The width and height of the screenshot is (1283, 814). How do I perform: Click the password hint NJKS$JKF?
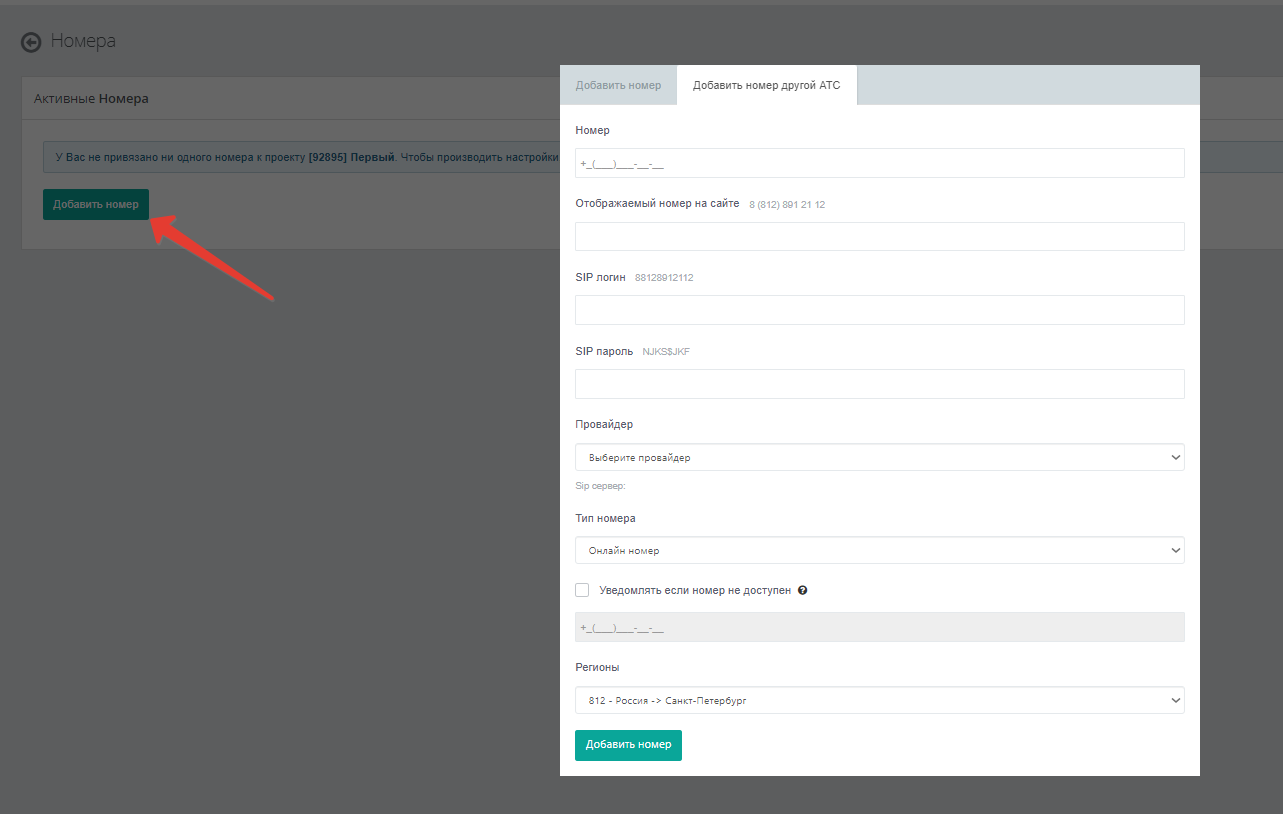666,352
